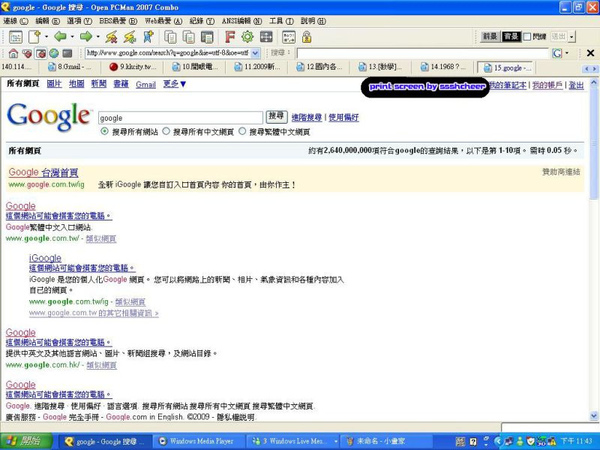The width and height of the screenshot is (600, 450).
Task: Expand hidden tray icons arrow
Action: point(498,441)
